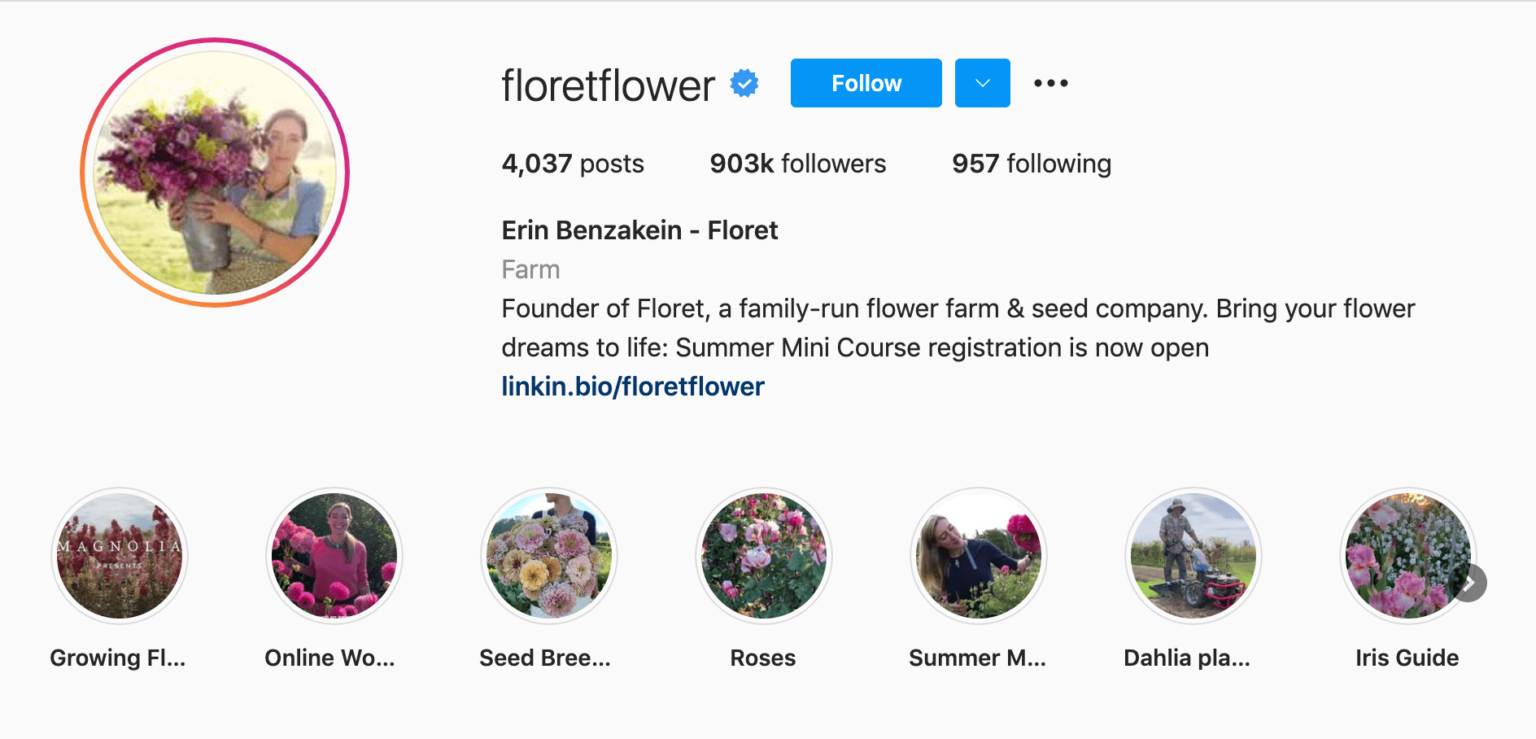This screenshot has height=739, width=1536.
Task: Open the Online Wo... story highlight
Action: [334, 556]
